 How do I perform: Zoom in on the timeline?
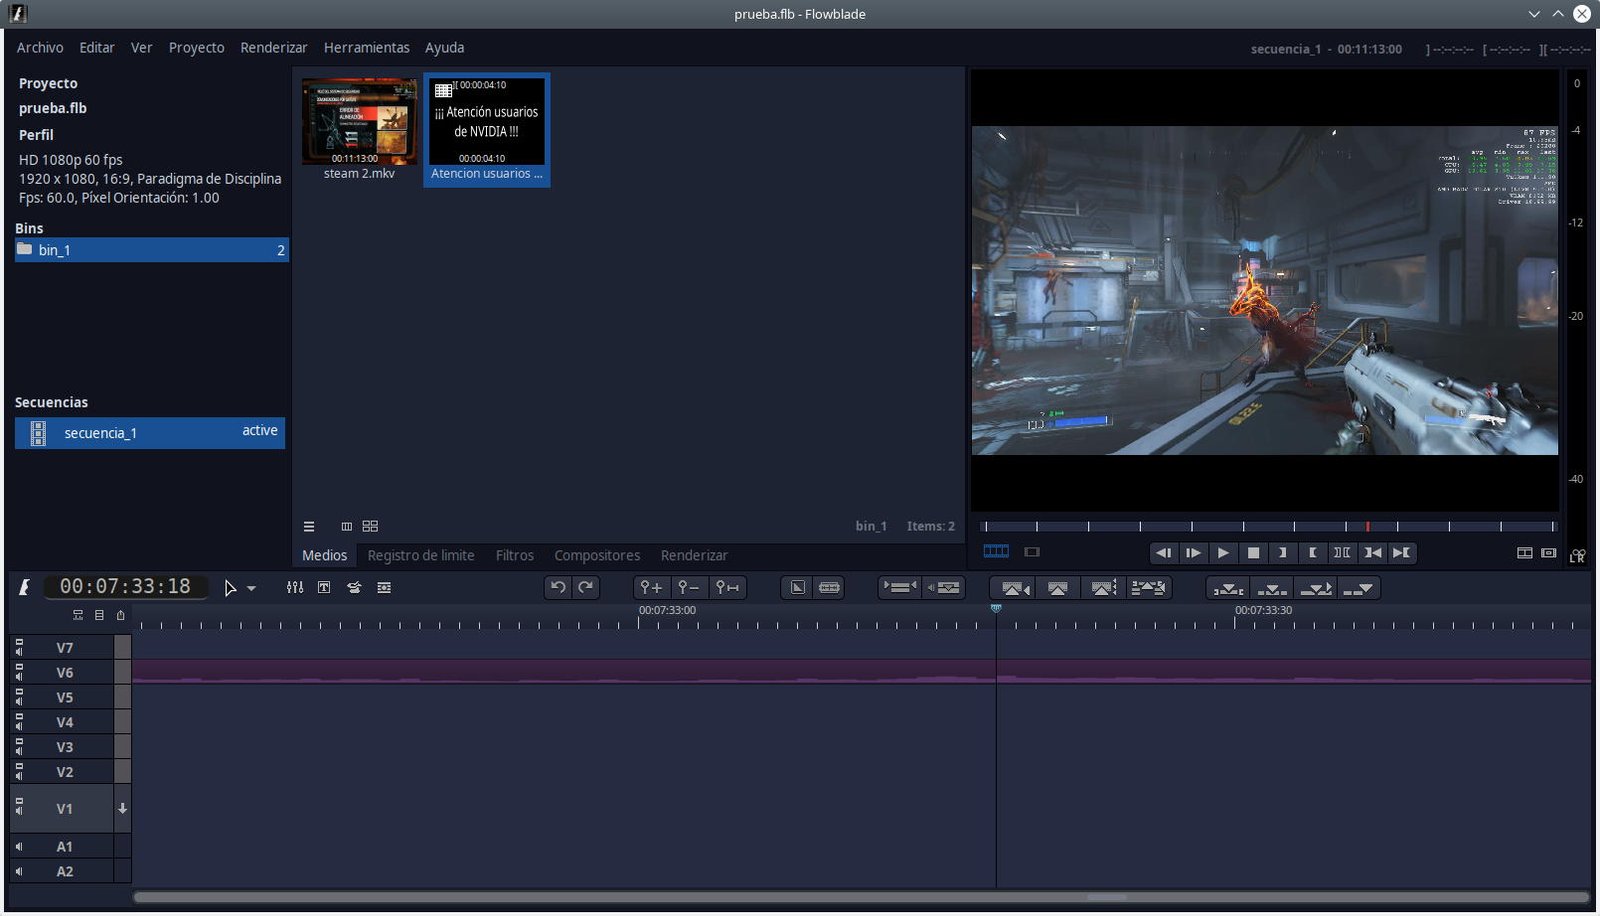651,588
